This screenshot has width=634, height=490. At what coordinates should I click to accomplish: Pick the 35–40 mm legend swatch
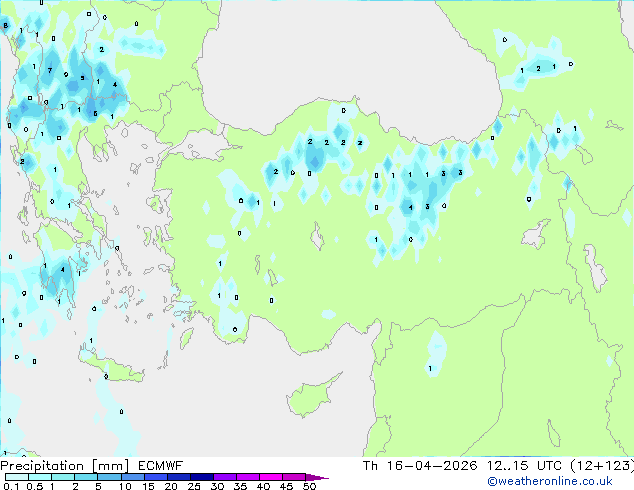coord(247,477)
